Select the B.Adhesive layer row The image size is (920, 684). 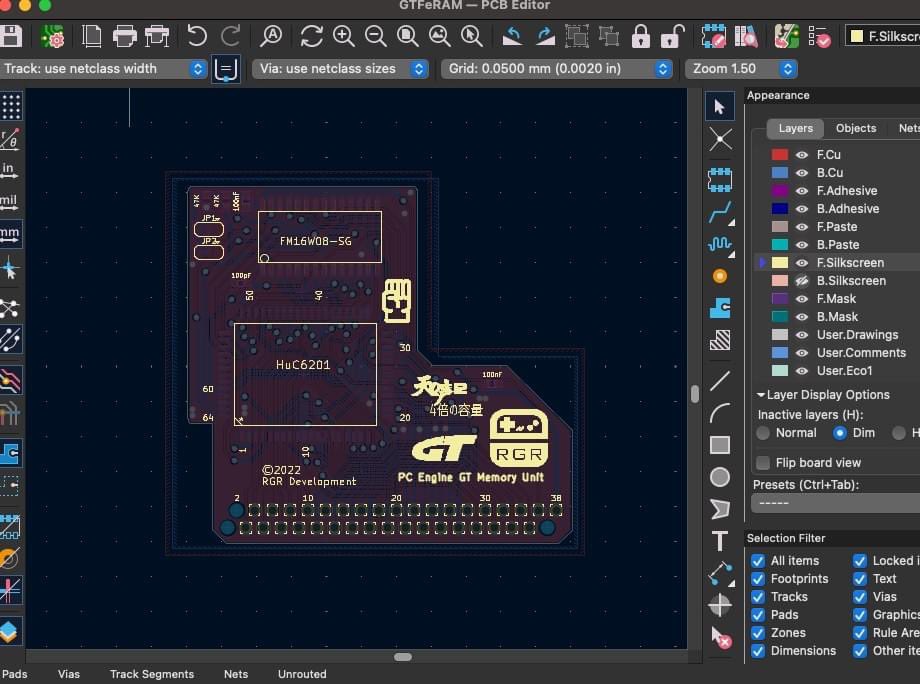tap(848, 209)
